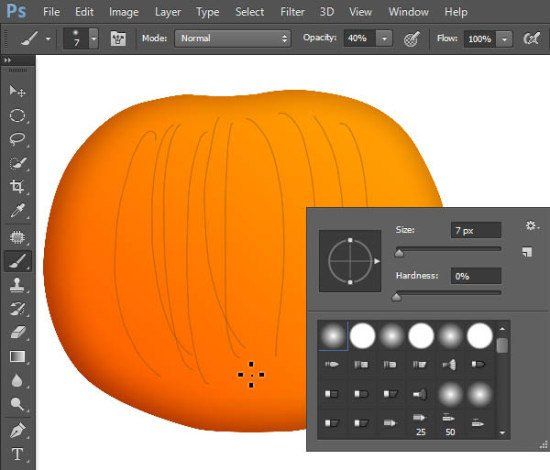Select the Quick Selection tool
The height and width of the screenshot is (470, 550).
click(x=17, y=163)
